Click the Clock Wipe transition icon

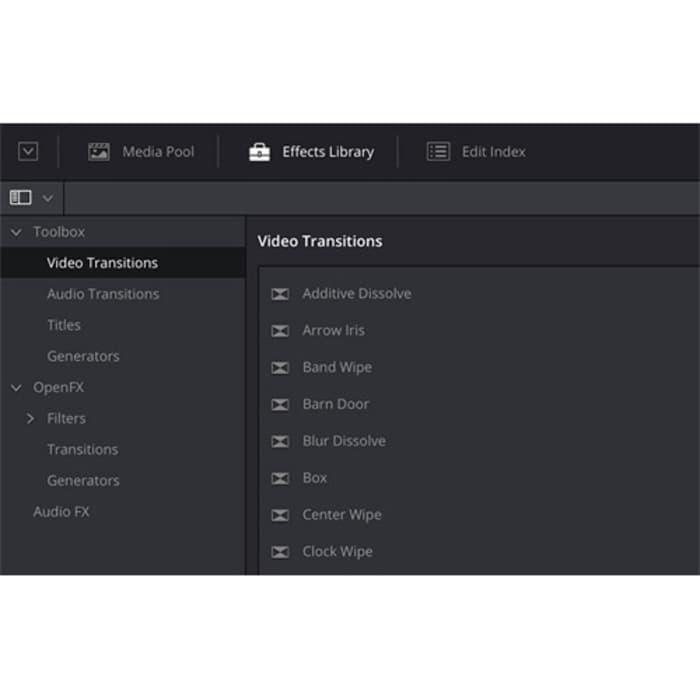[280, 552]
